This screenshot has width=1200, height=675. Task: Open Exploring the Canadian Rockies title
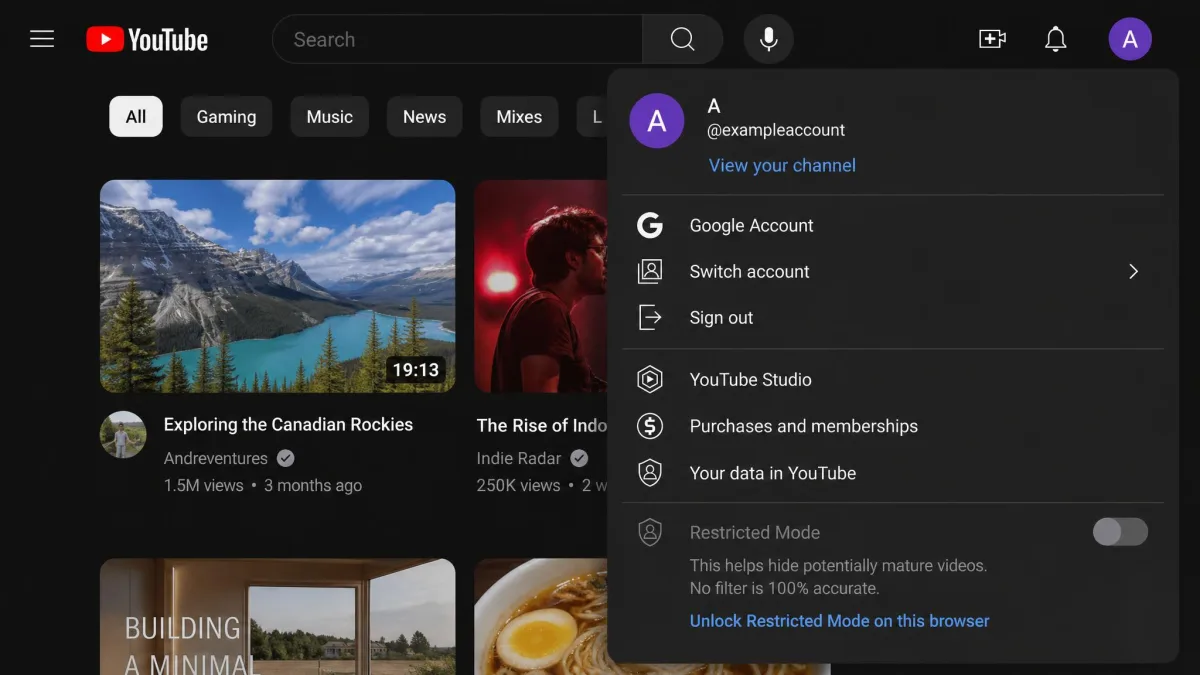point(288,425)
